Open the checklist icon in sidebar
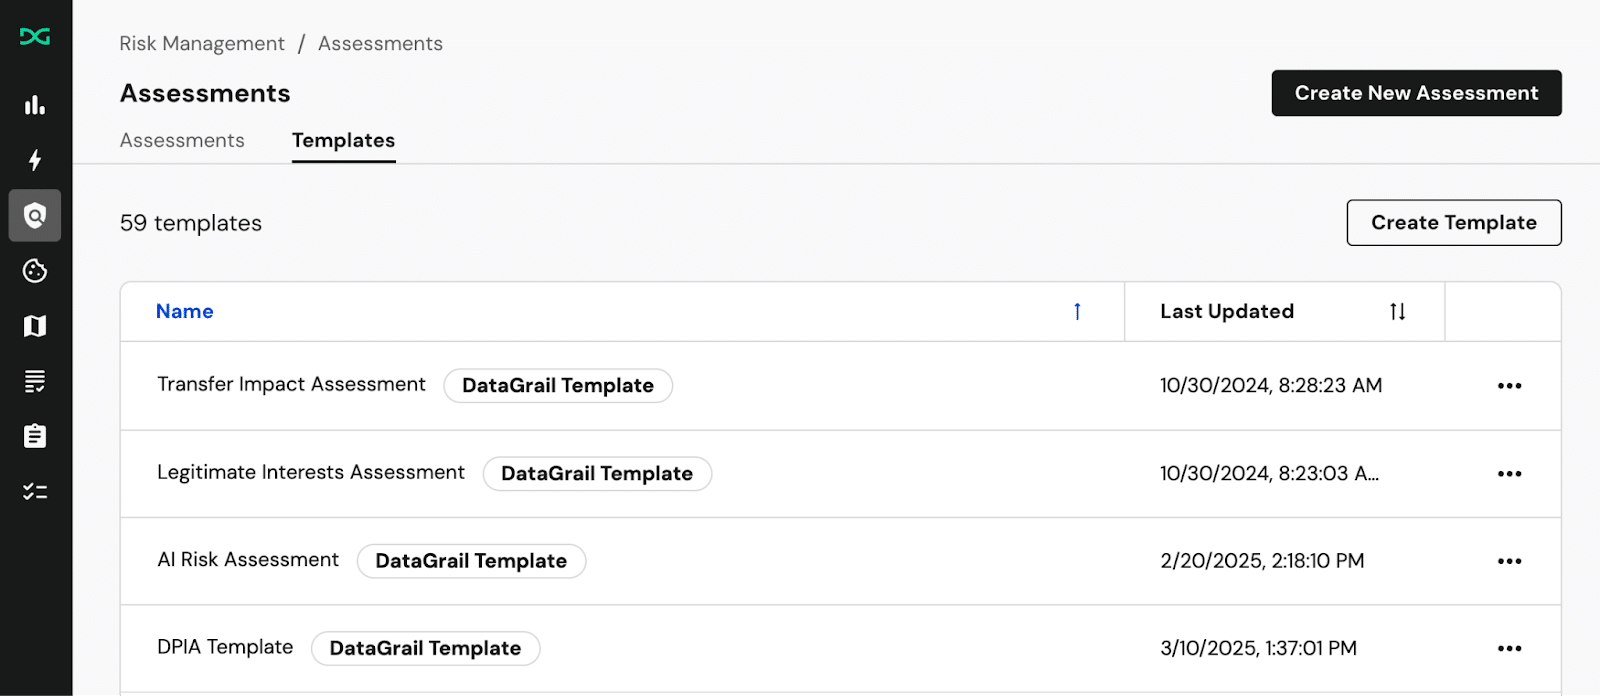 [x=35, y=491]
